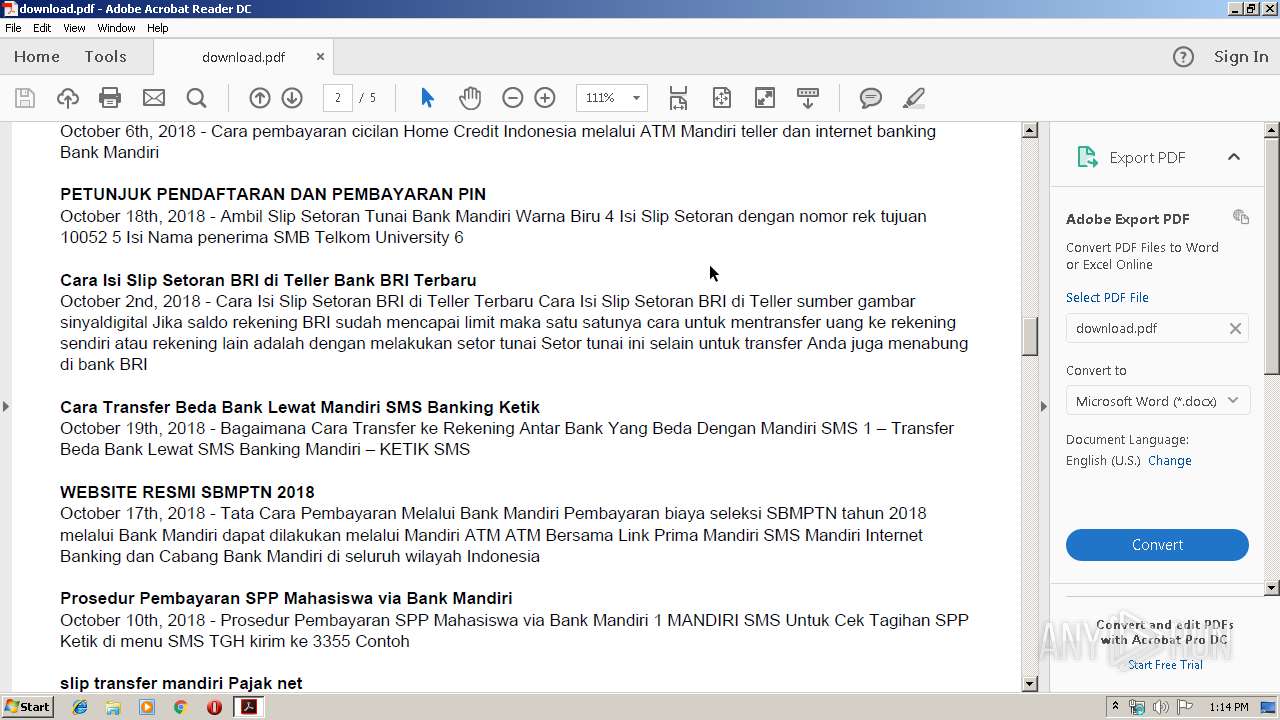Zoom in with the plus icon
This screenshot has width=1280, height=720.
[545, 98]
